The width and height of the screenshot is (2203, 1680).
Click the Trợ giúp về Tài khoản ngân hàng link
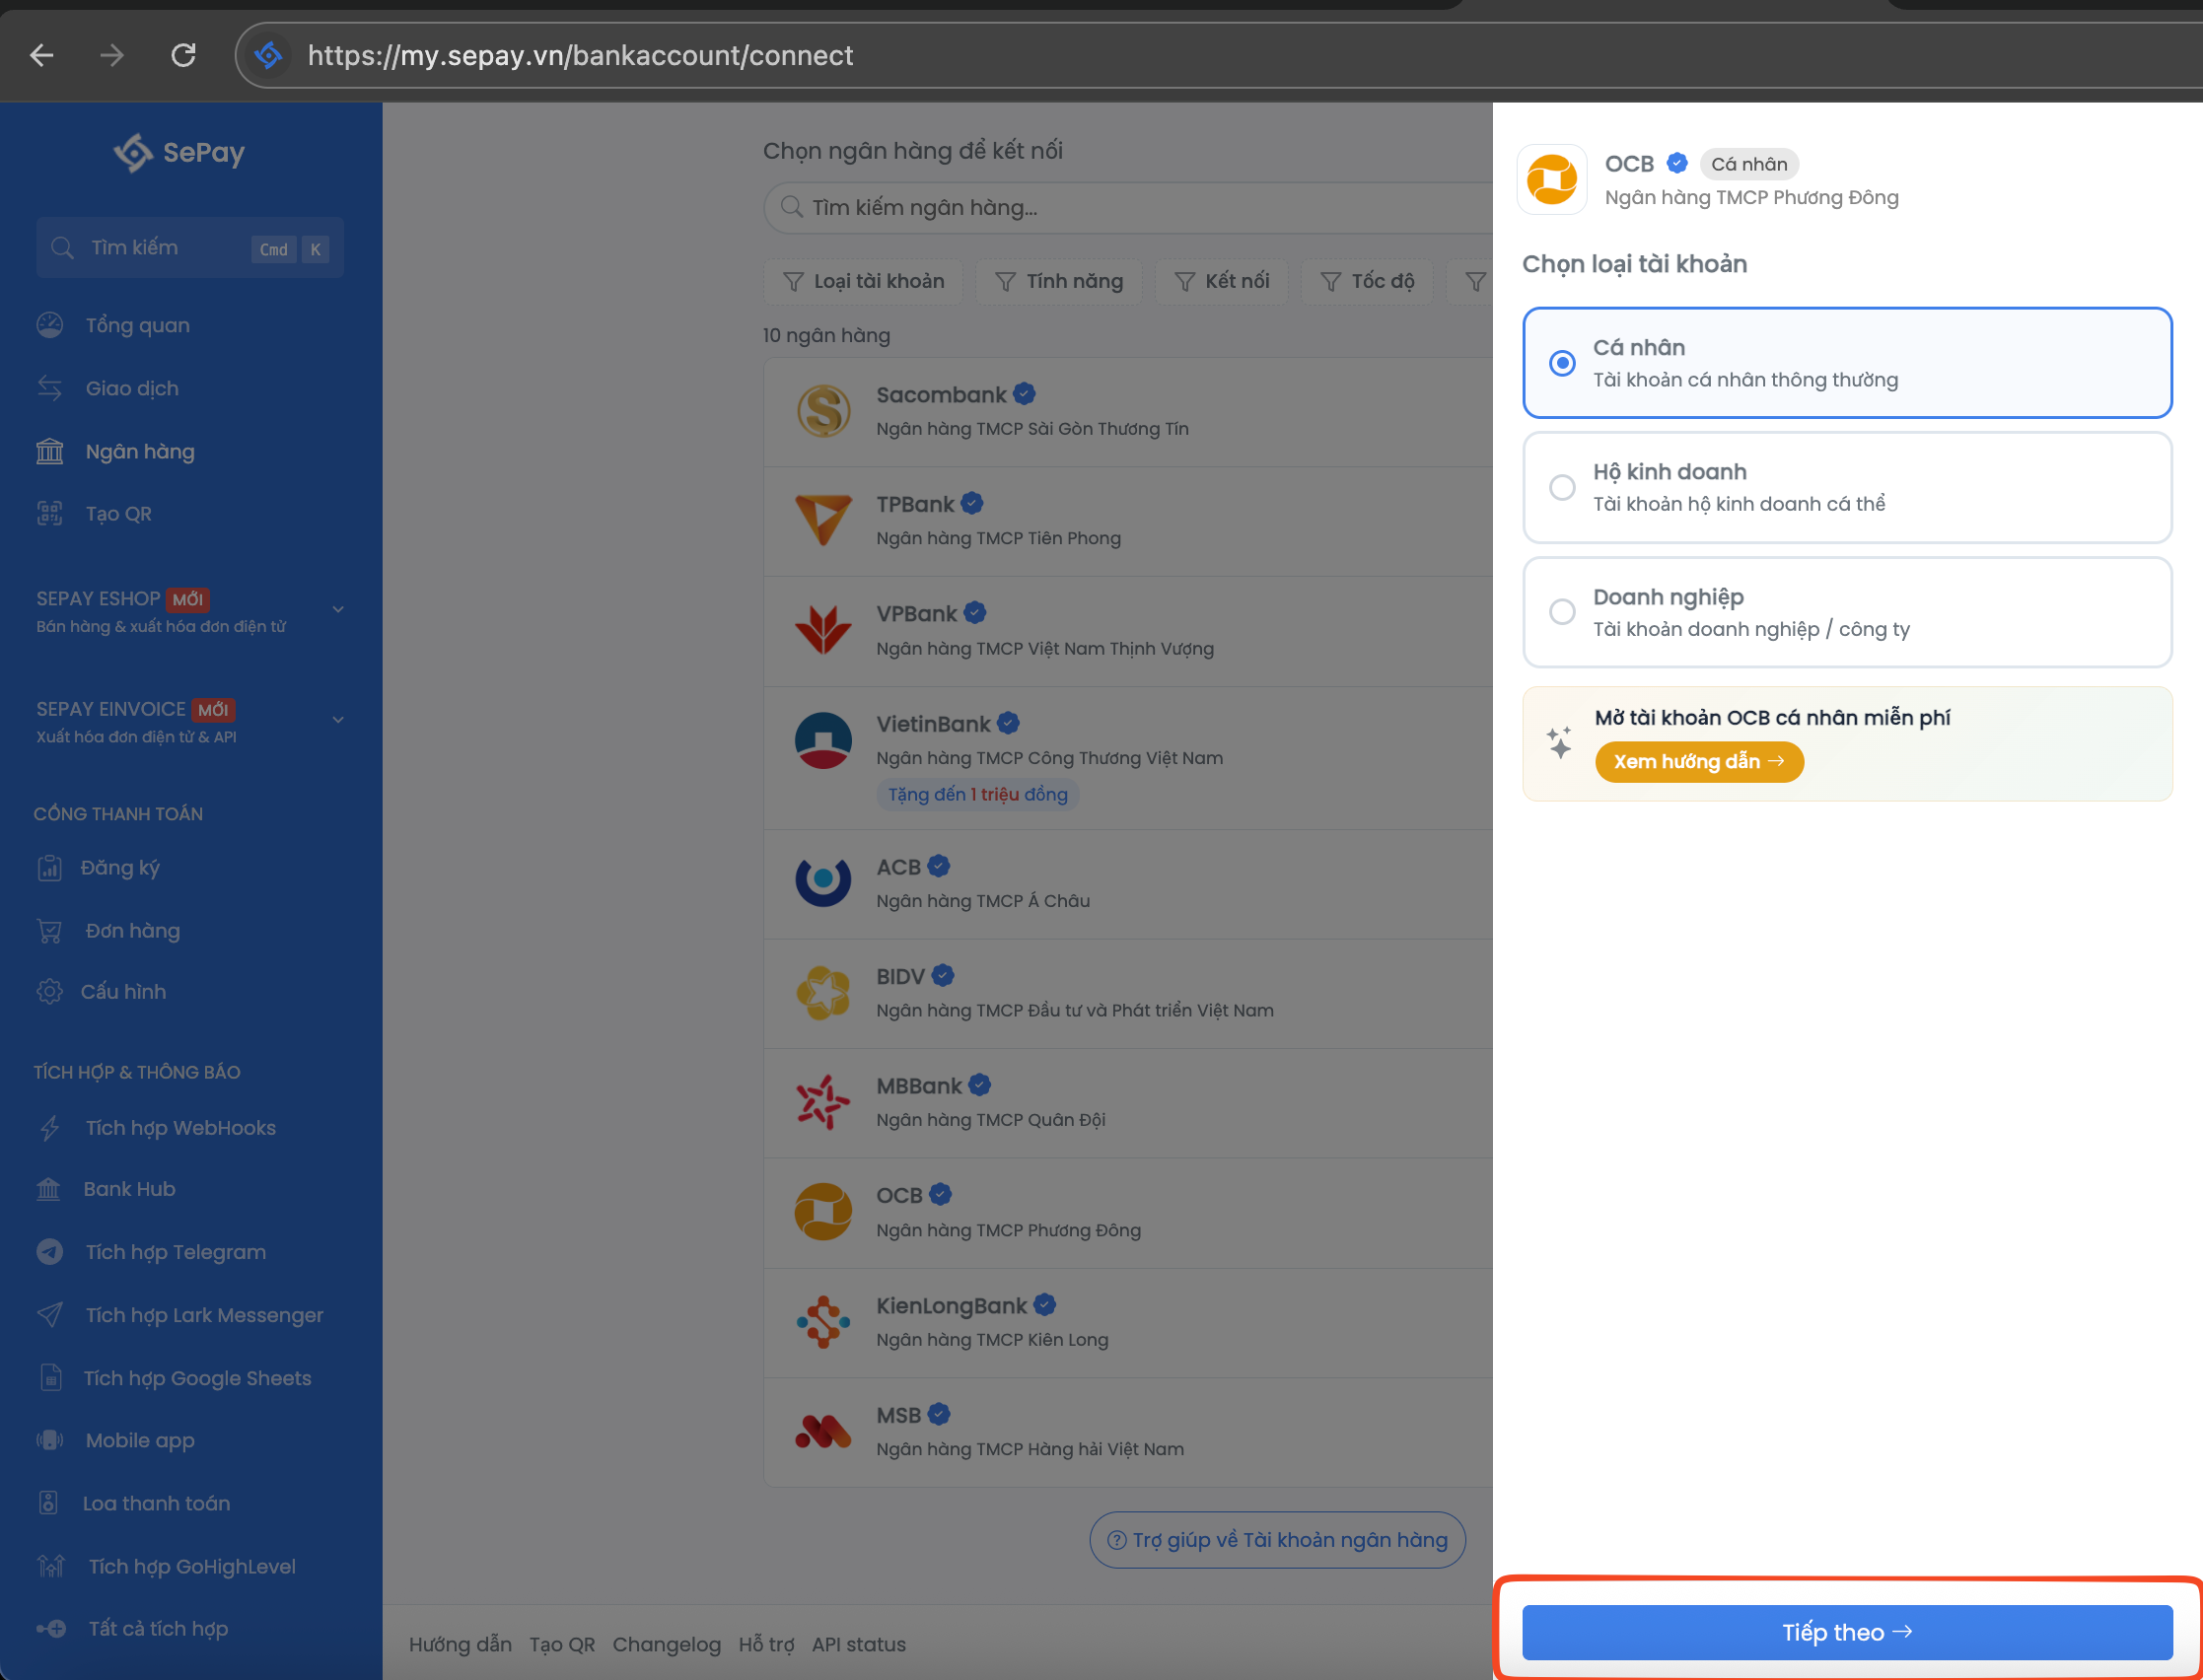pos(1277,1540)
